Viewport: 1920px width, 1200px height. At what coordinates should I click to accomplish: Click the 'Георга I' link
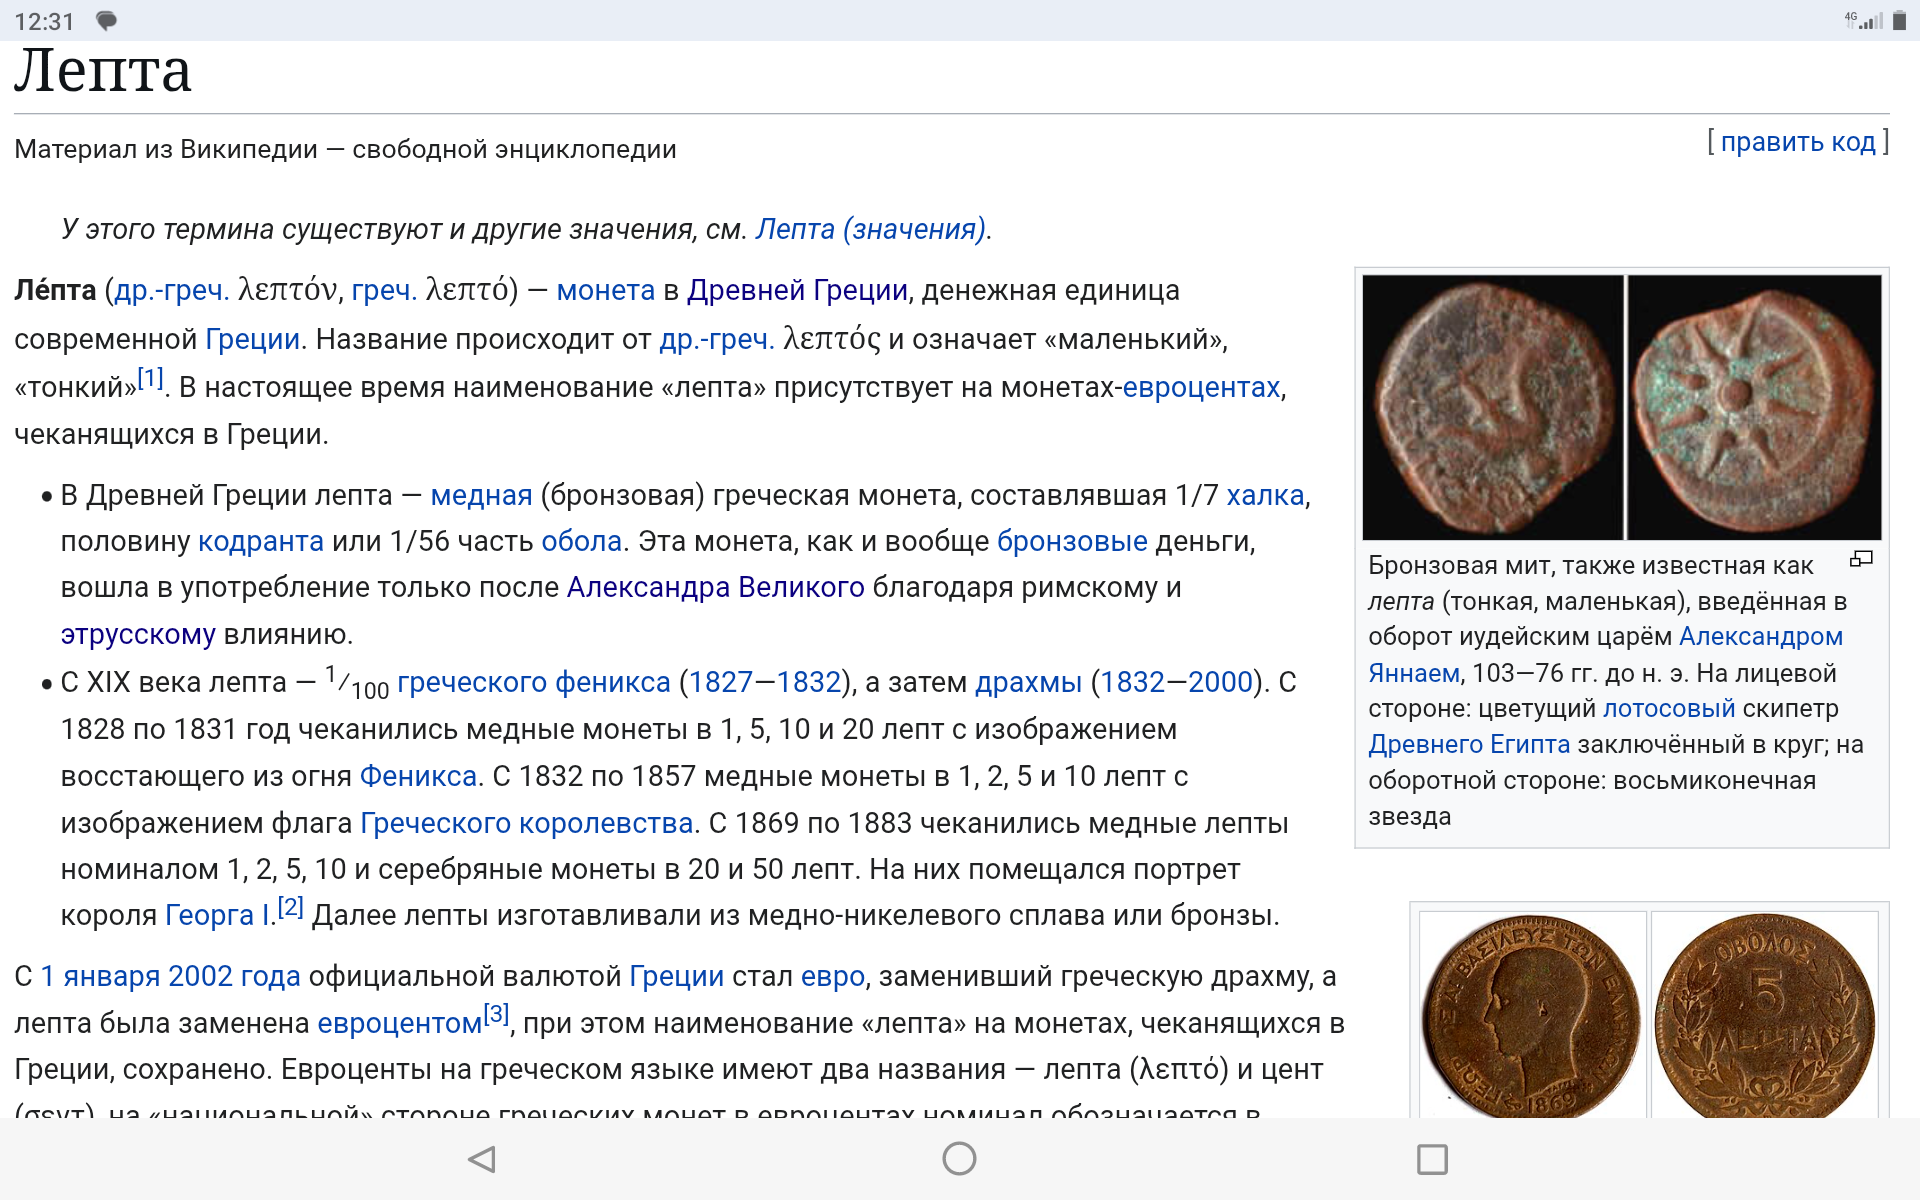217,915
